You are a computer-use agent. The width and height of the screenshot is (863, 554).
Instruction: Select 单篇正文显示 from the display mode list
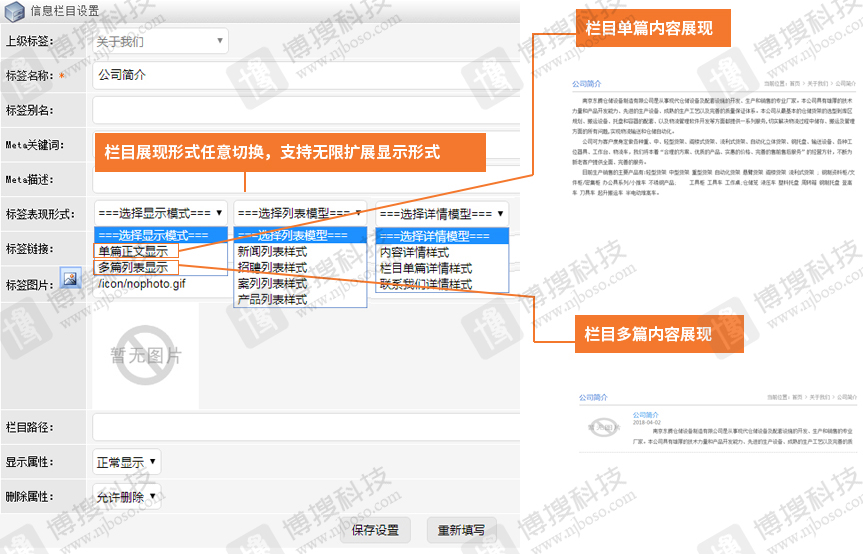point(134,252)
